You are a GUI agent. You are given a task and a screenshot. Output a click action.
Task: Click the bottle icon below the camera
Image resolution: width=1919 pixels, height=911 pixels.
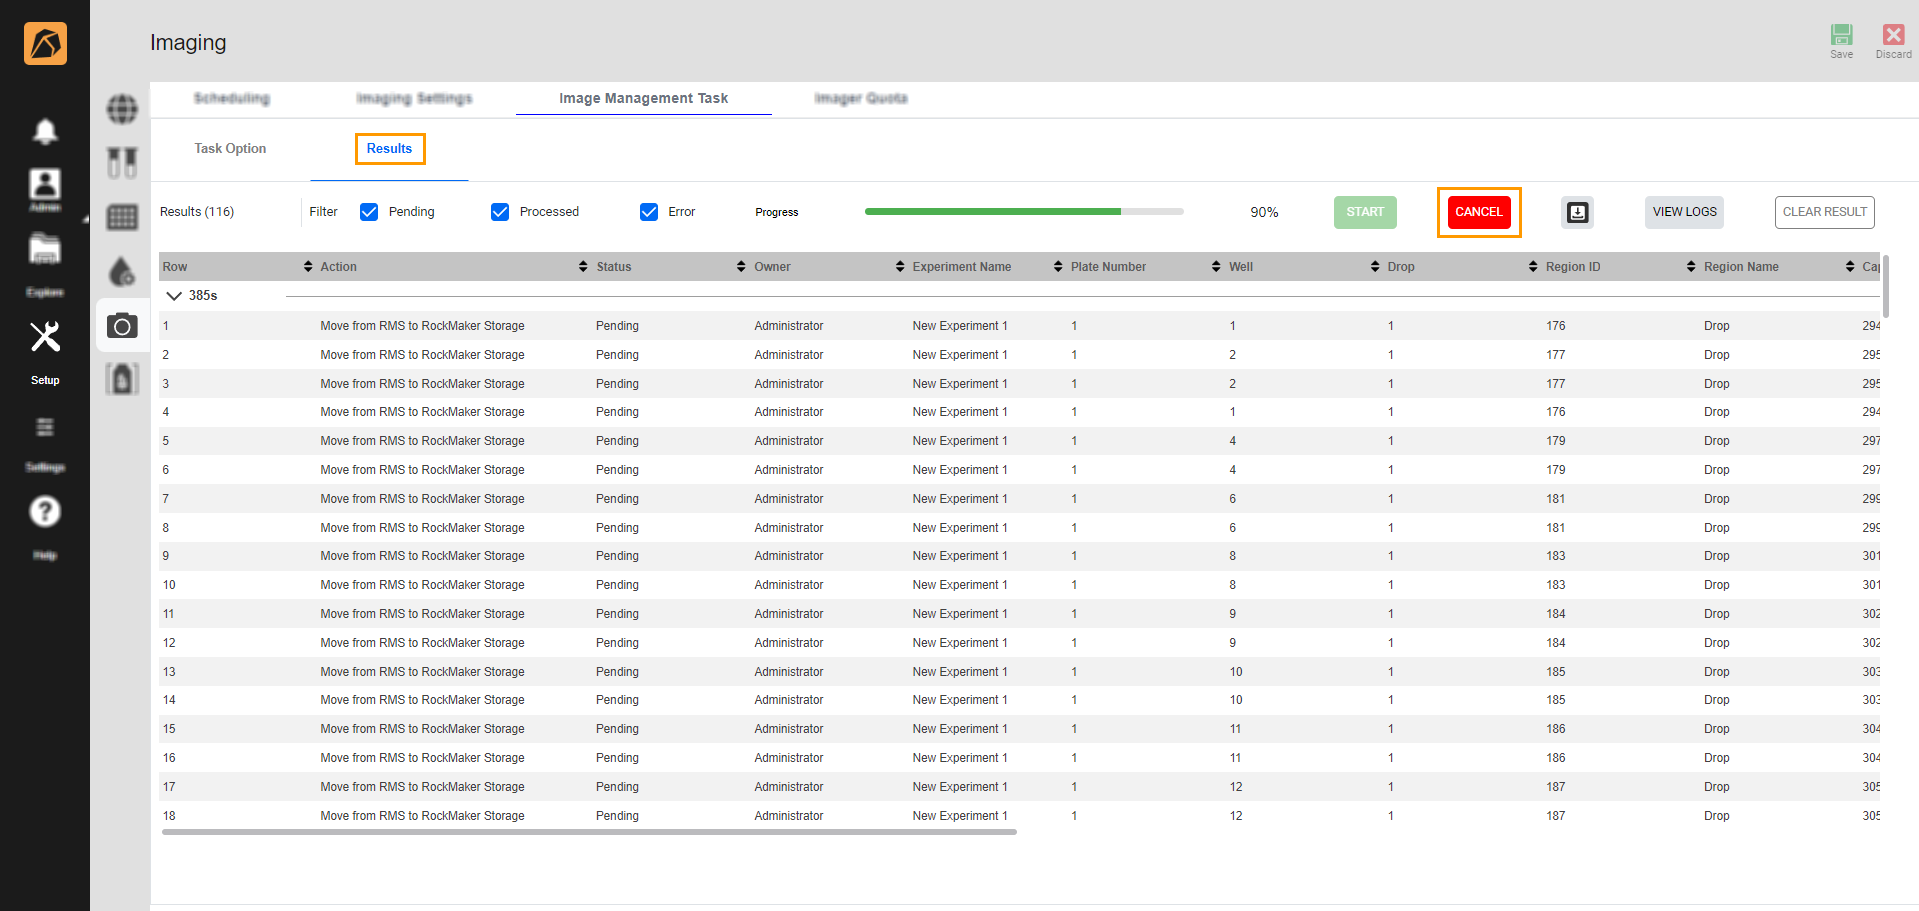click(122, 379)
